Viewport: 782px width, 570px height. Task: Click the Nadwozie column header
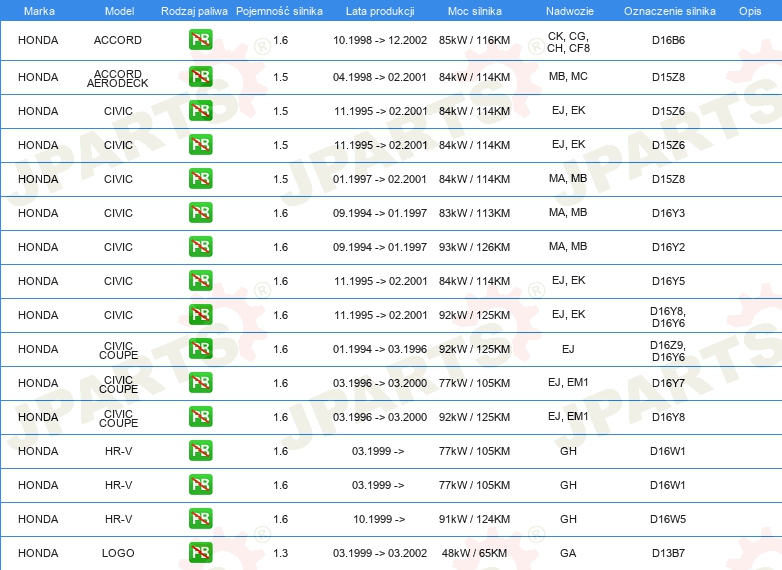(x=570, y=11)
